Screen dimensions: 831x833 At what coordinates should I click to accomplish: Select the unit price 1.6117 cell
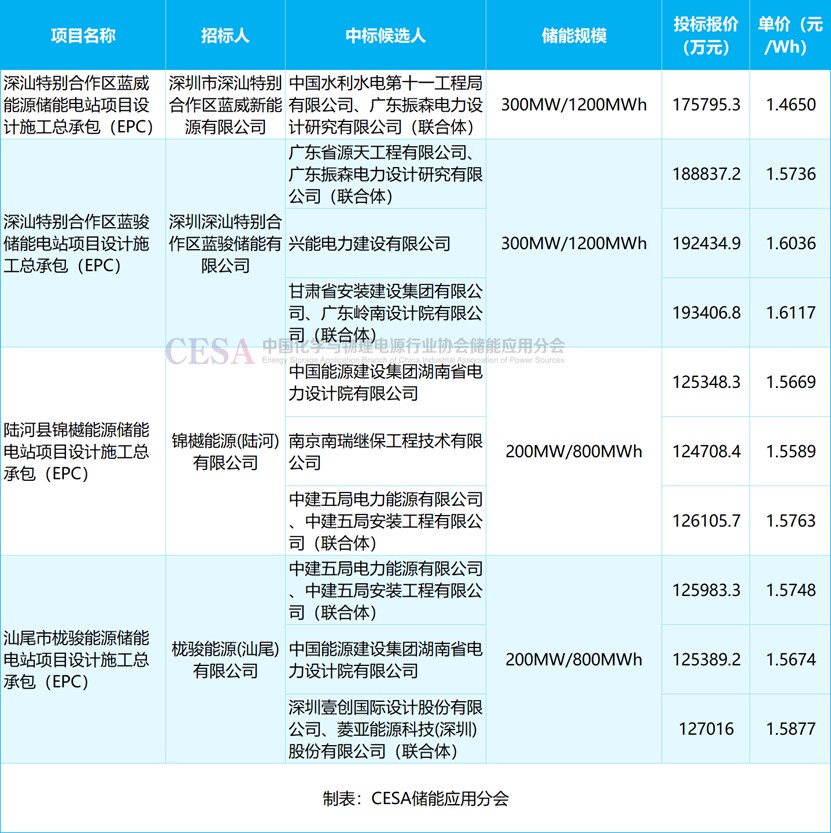(x=790, y=312)
